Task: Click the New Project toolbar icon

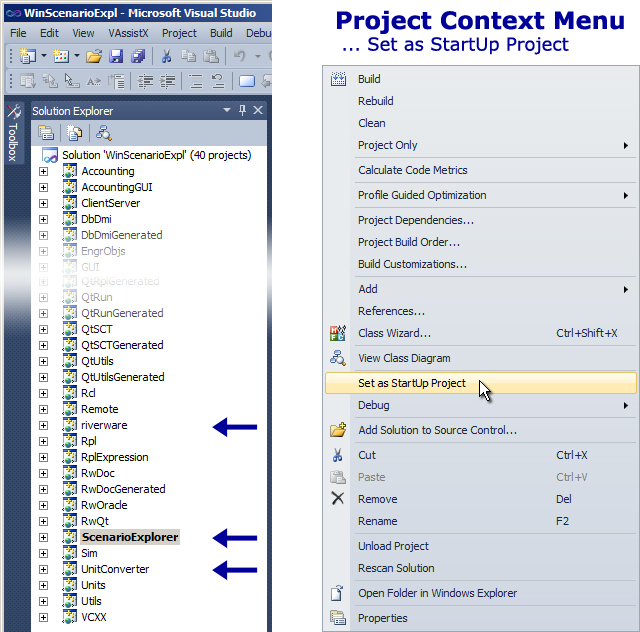Action: click(28, 56)
